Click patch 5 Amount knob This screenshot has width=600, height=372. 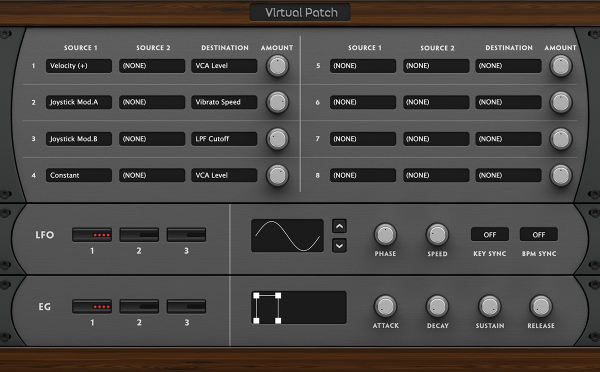point(561,66)
